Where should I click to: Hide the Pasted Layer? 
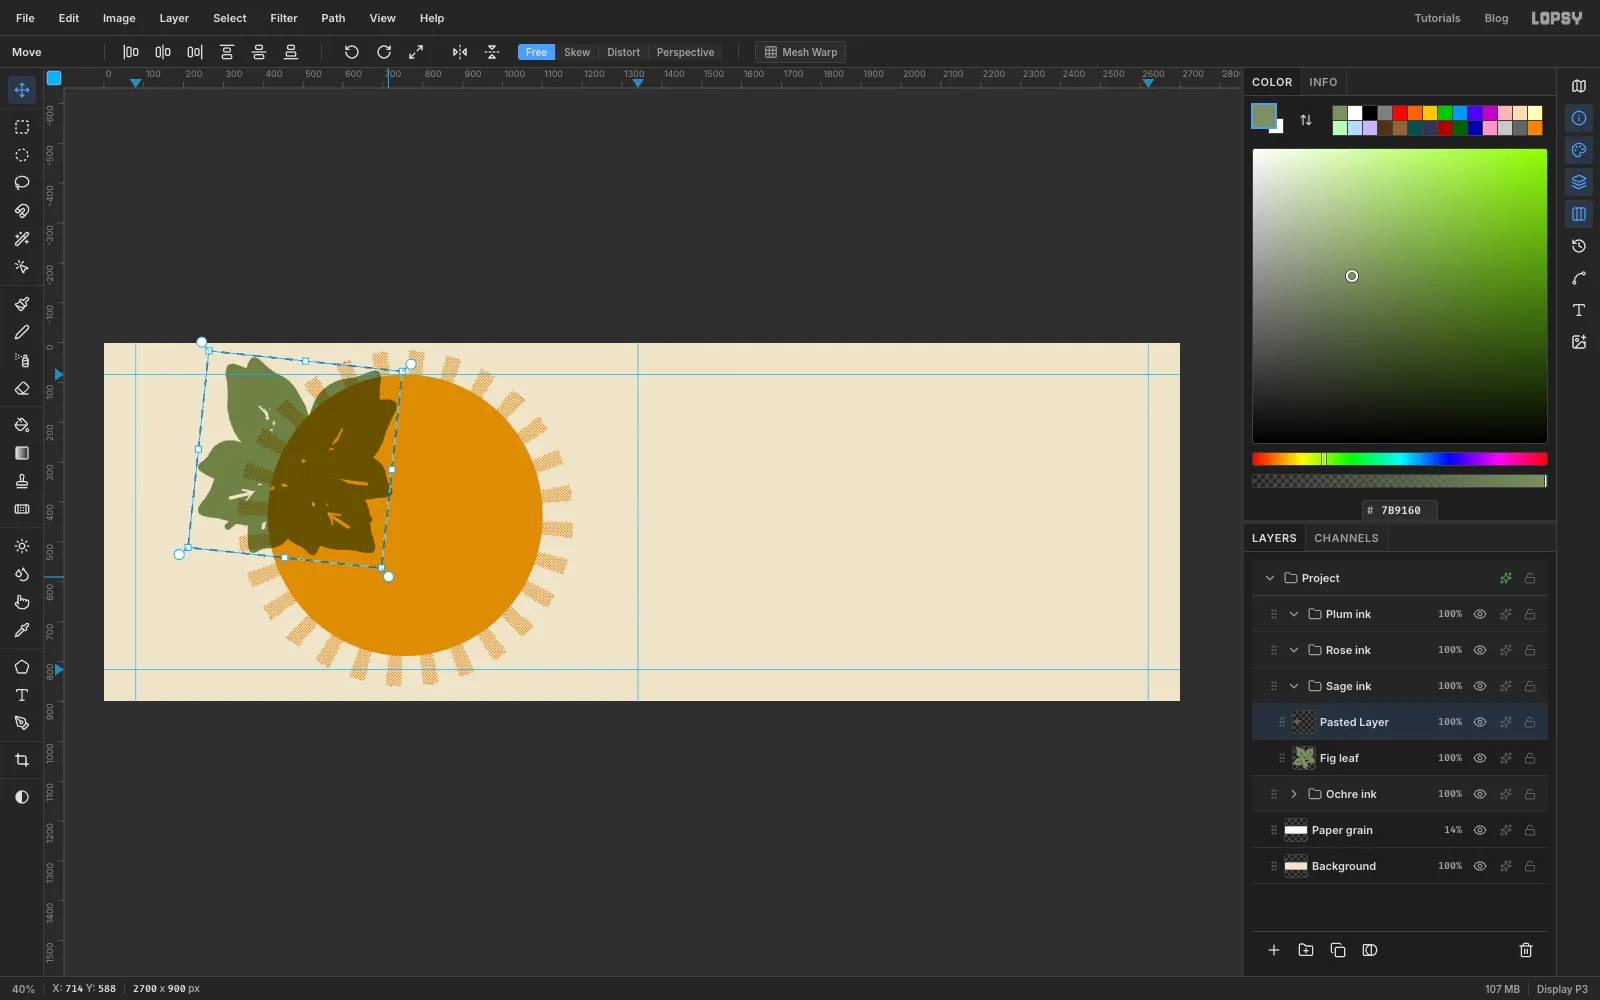[x=1480, y=722]
